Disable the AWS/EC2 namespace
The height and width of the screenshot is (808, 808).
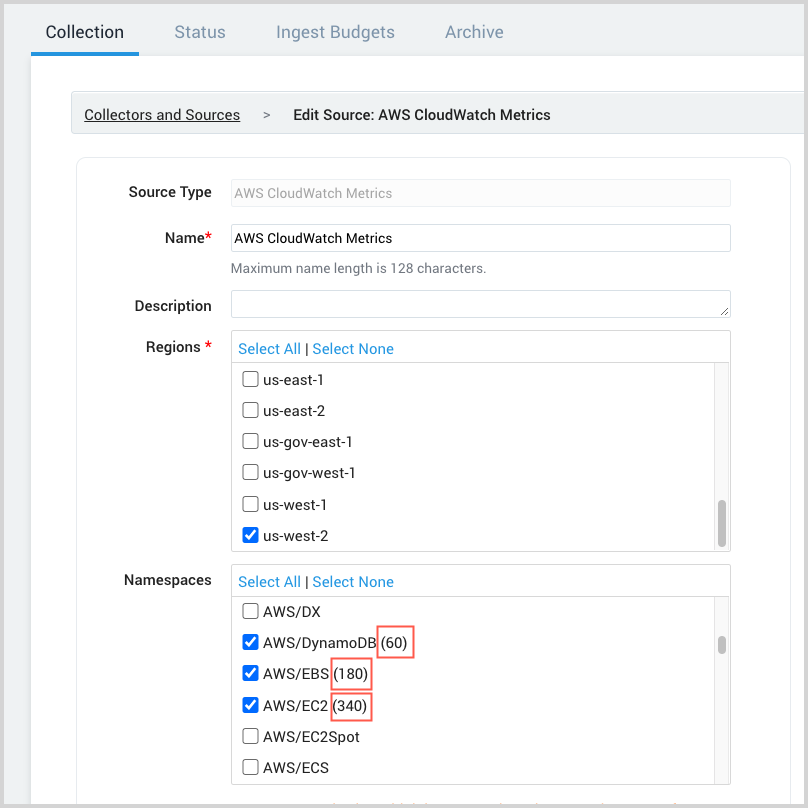[250, 704]
